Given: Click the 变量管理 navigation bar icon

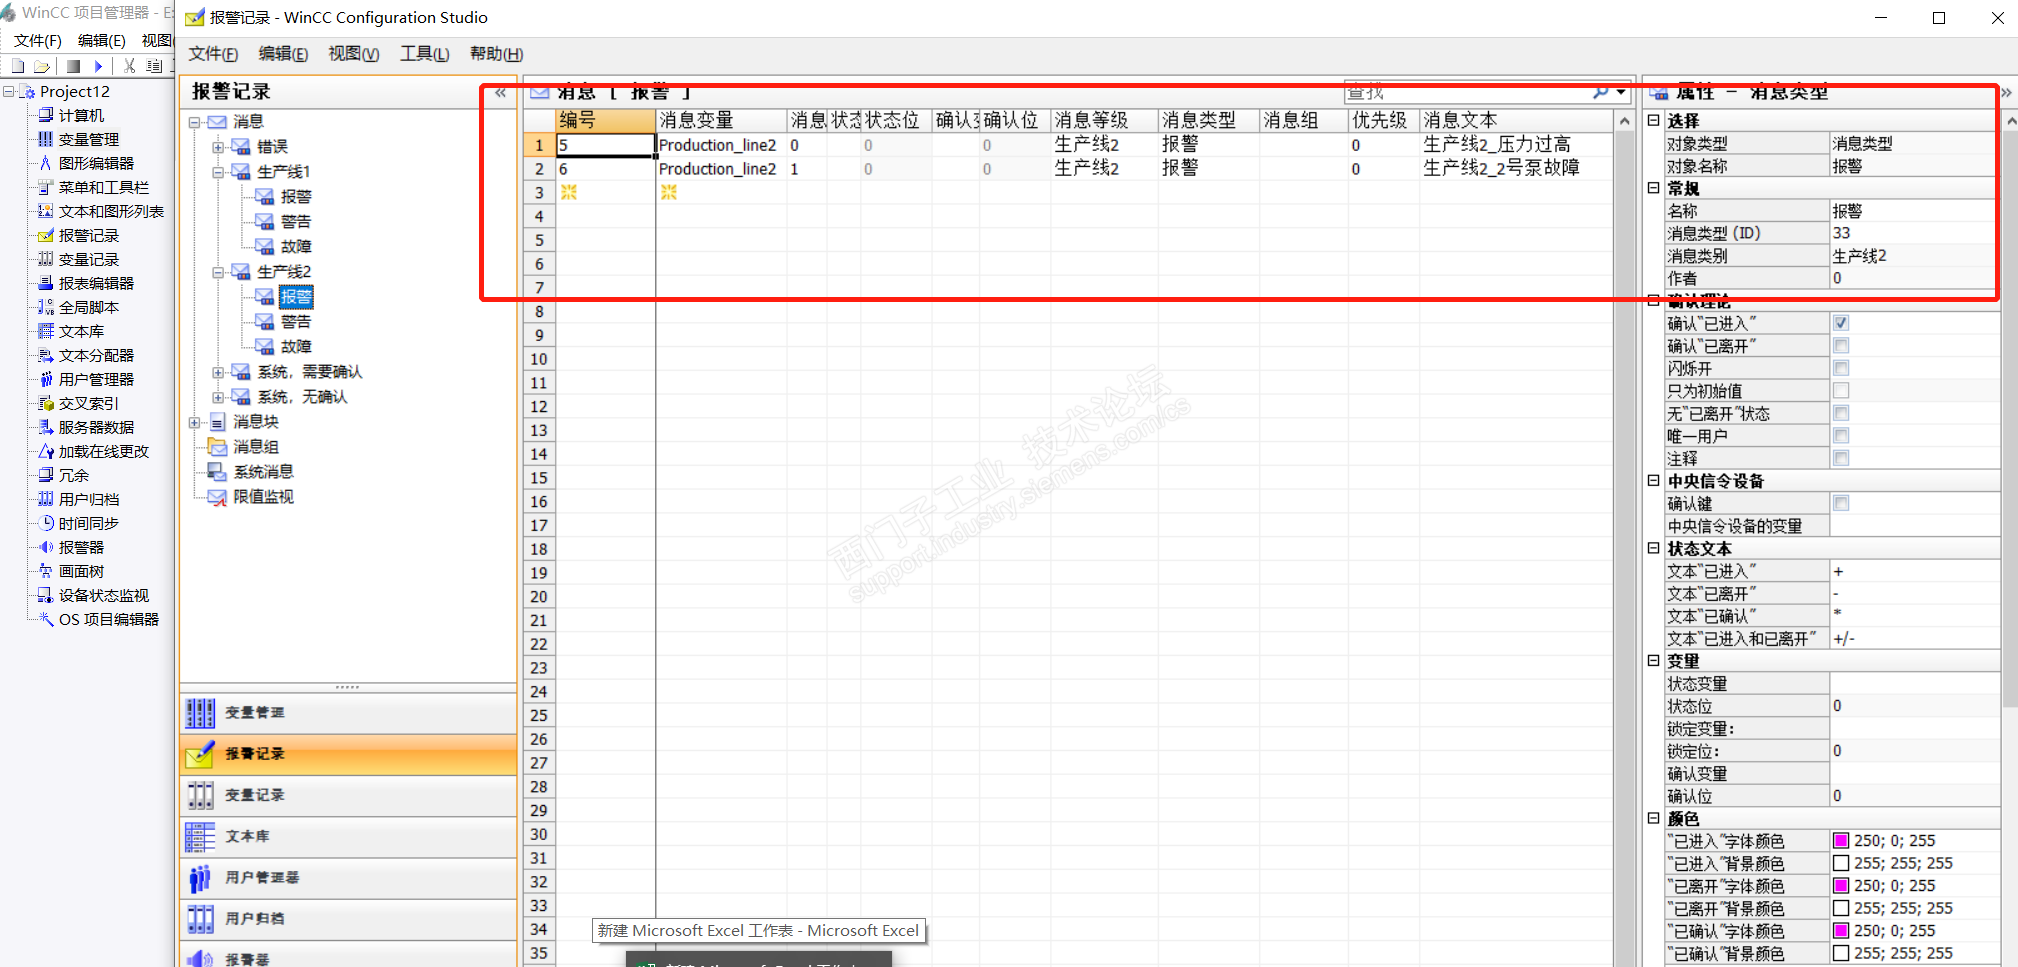Looking at the screenshot, I should [200, 713].
